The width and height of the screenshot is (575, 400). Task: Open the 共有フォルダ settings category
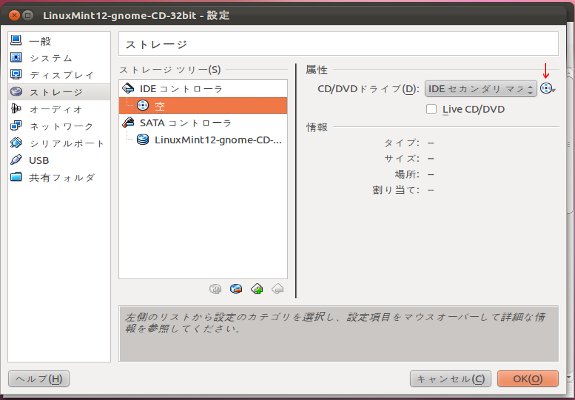tap(59, 177)
